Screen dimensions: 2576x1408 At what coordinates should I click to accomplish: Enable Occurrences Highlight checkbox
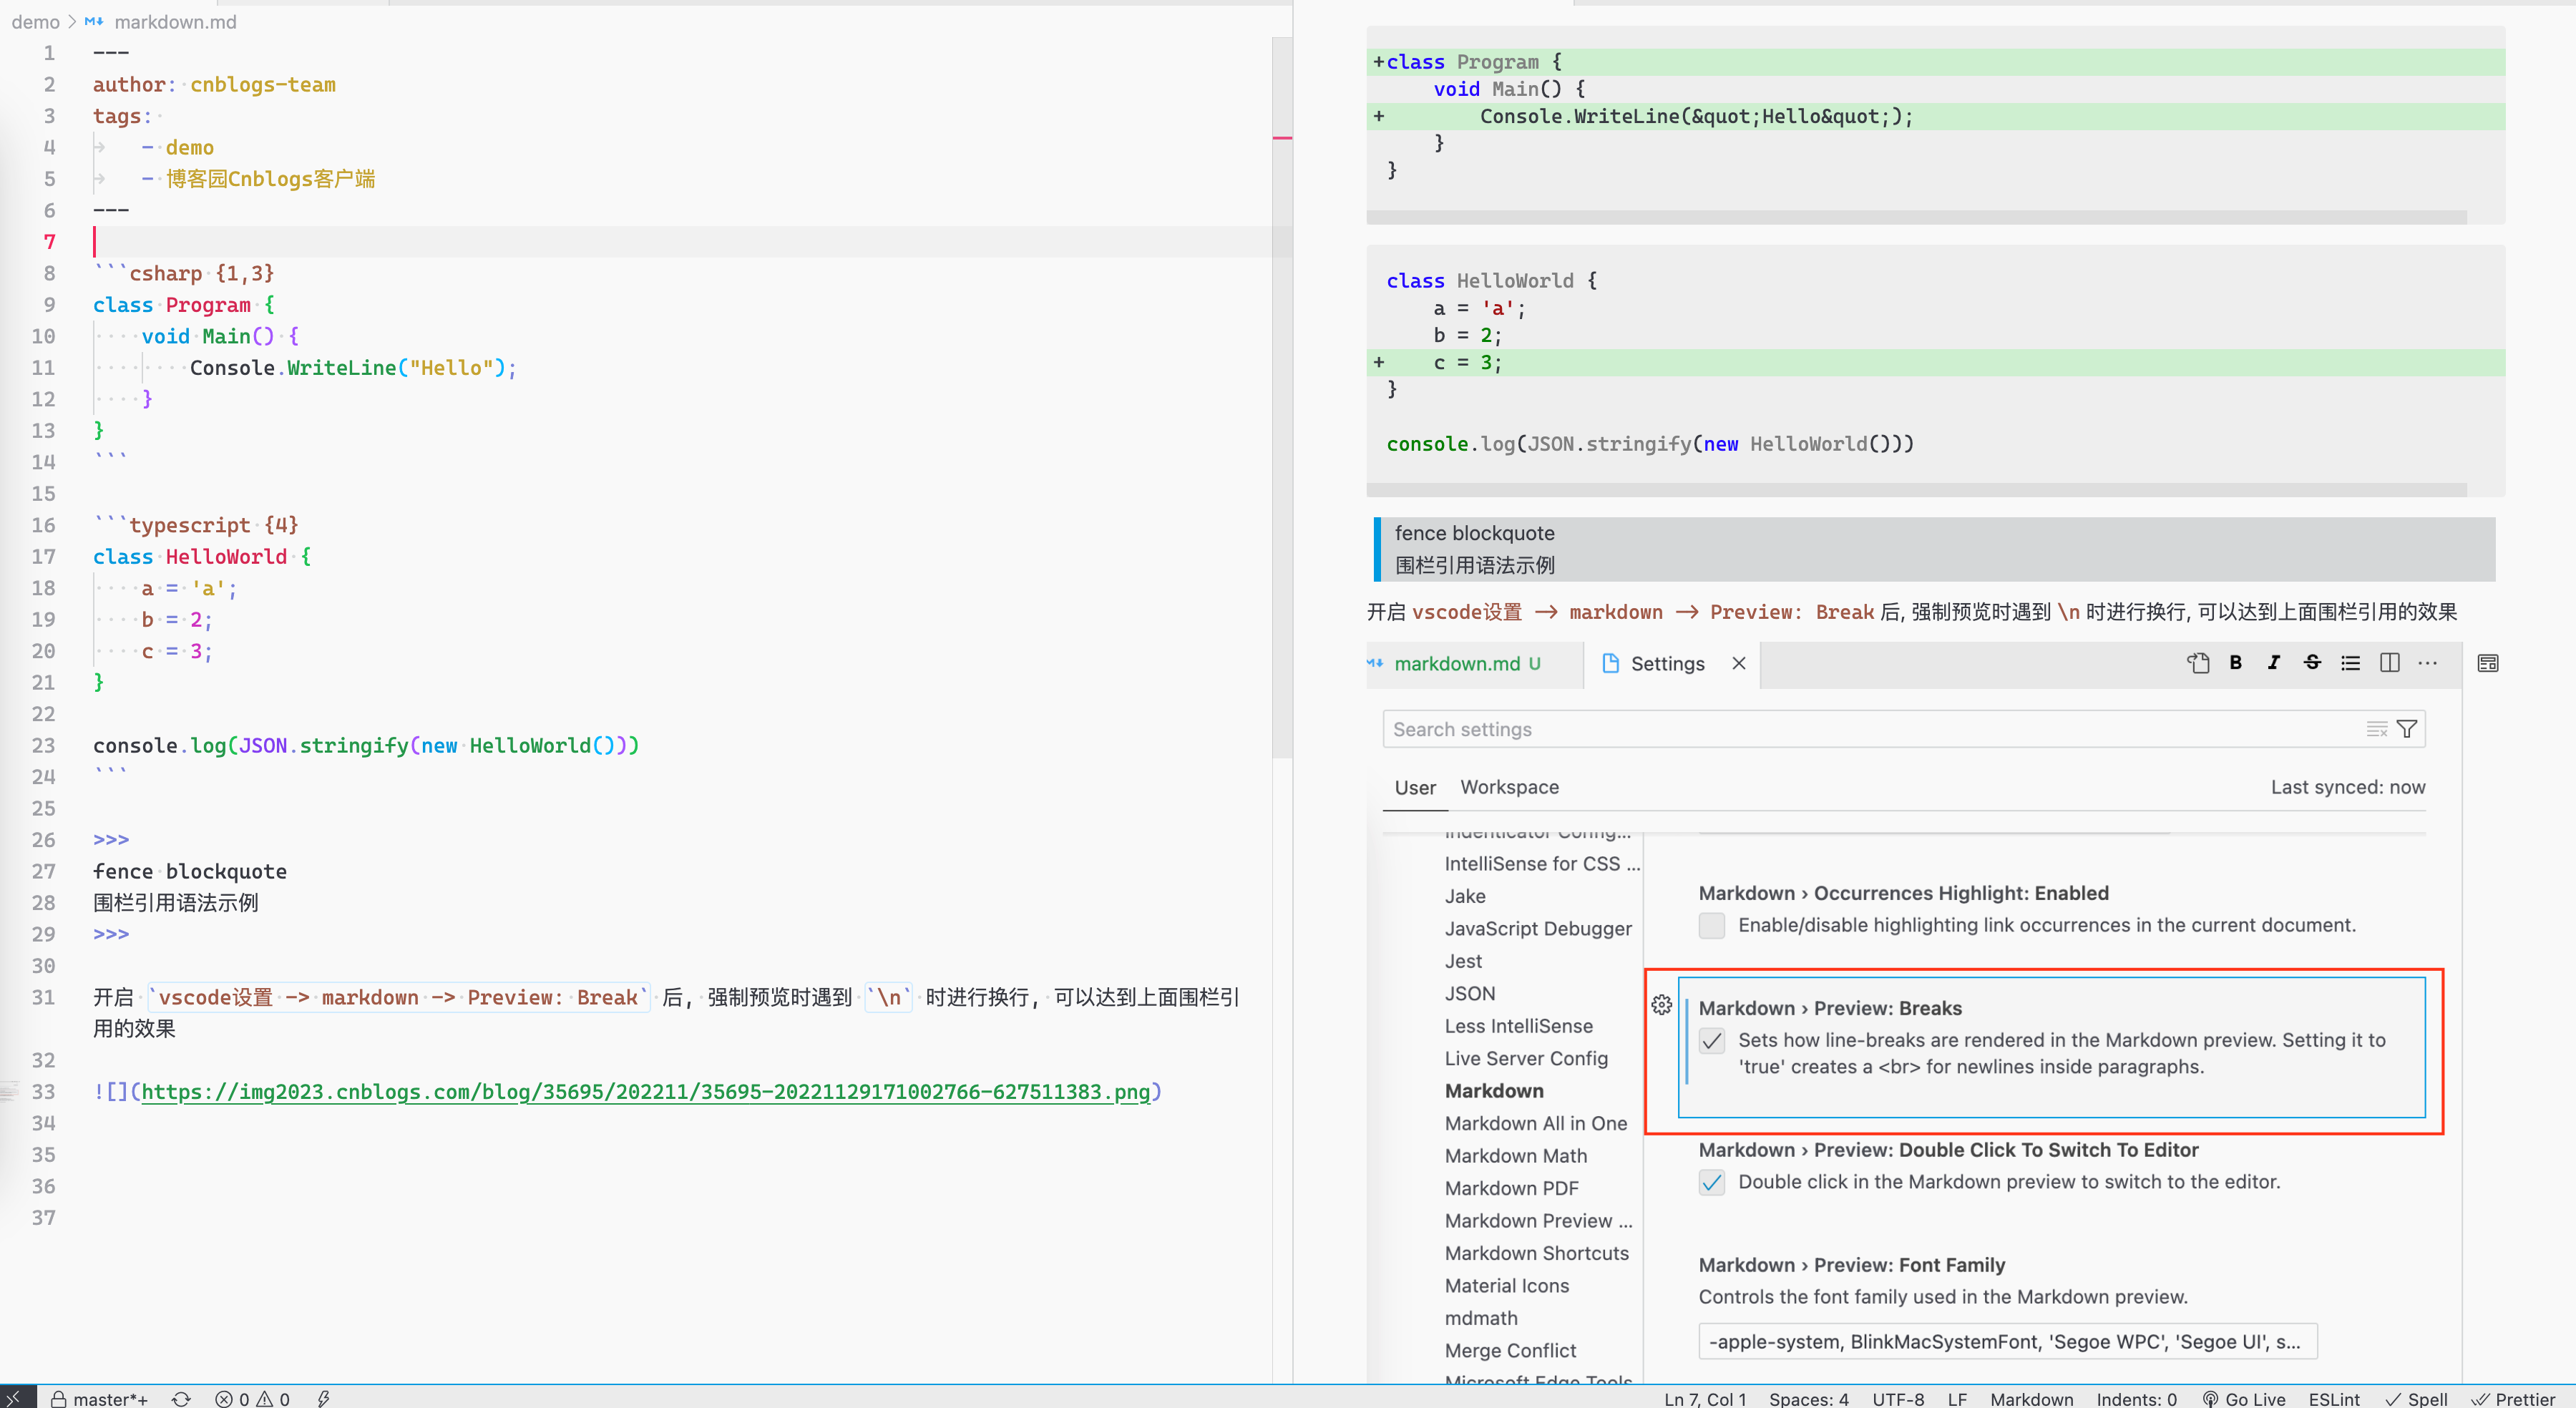click(x=1712, y=926)
